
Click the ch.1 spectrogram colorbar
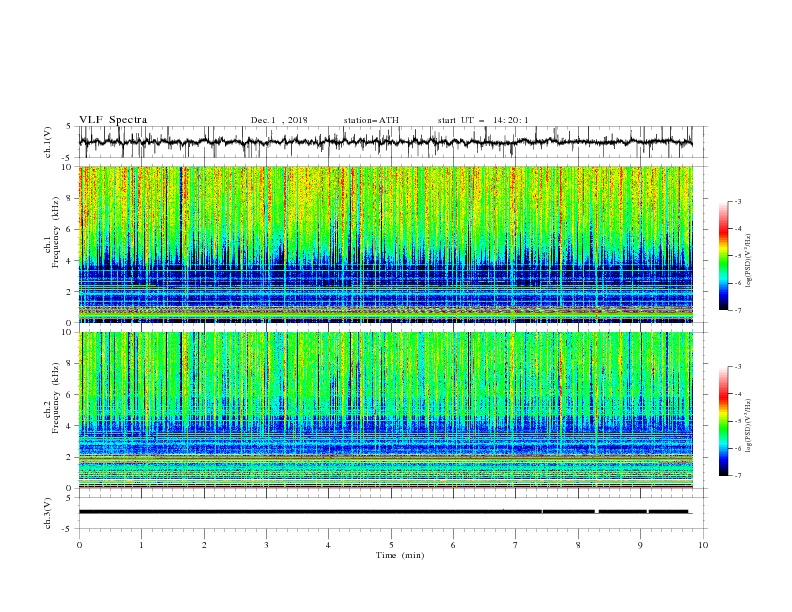coord(724,256)
